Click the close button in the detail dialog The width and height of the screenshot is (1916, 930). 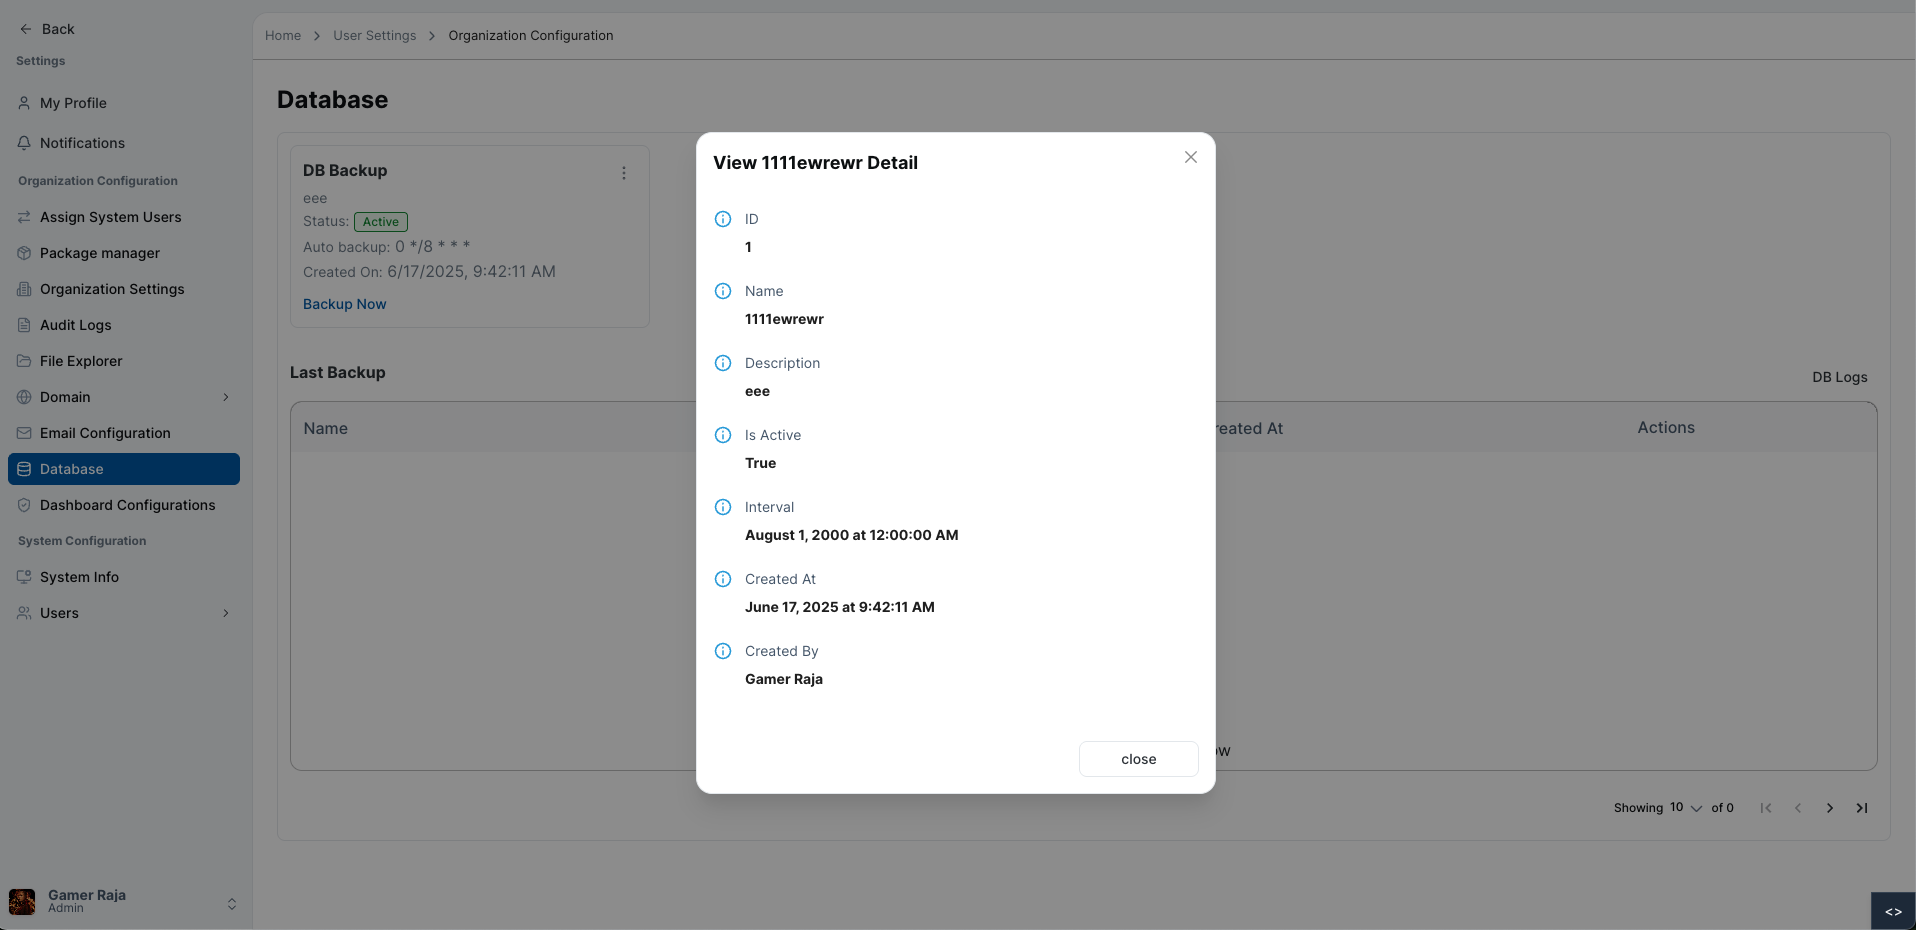(x=1138, y=759)
